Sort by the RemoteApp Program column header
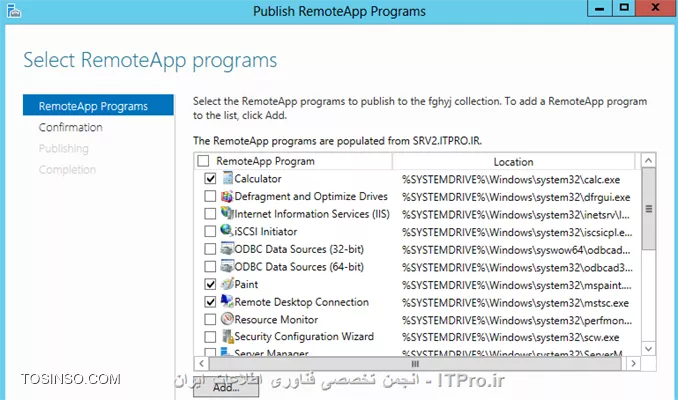 pyautogui.click(x=294, y=161)
